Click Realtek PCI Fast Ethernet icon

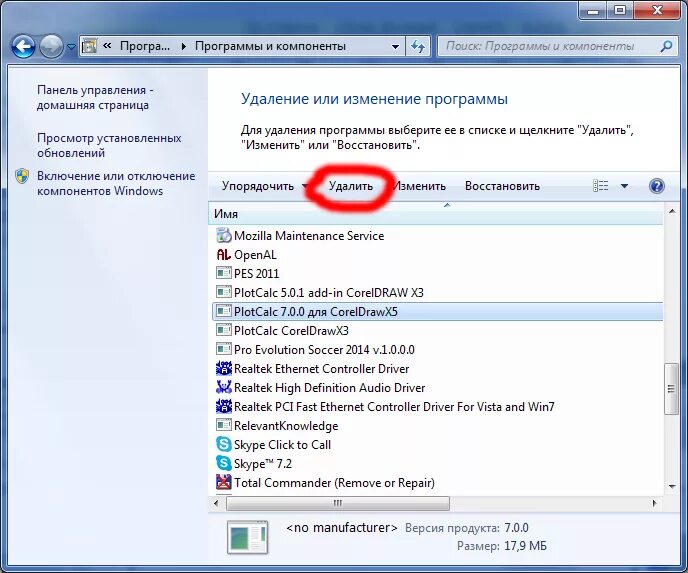[224, 406]
